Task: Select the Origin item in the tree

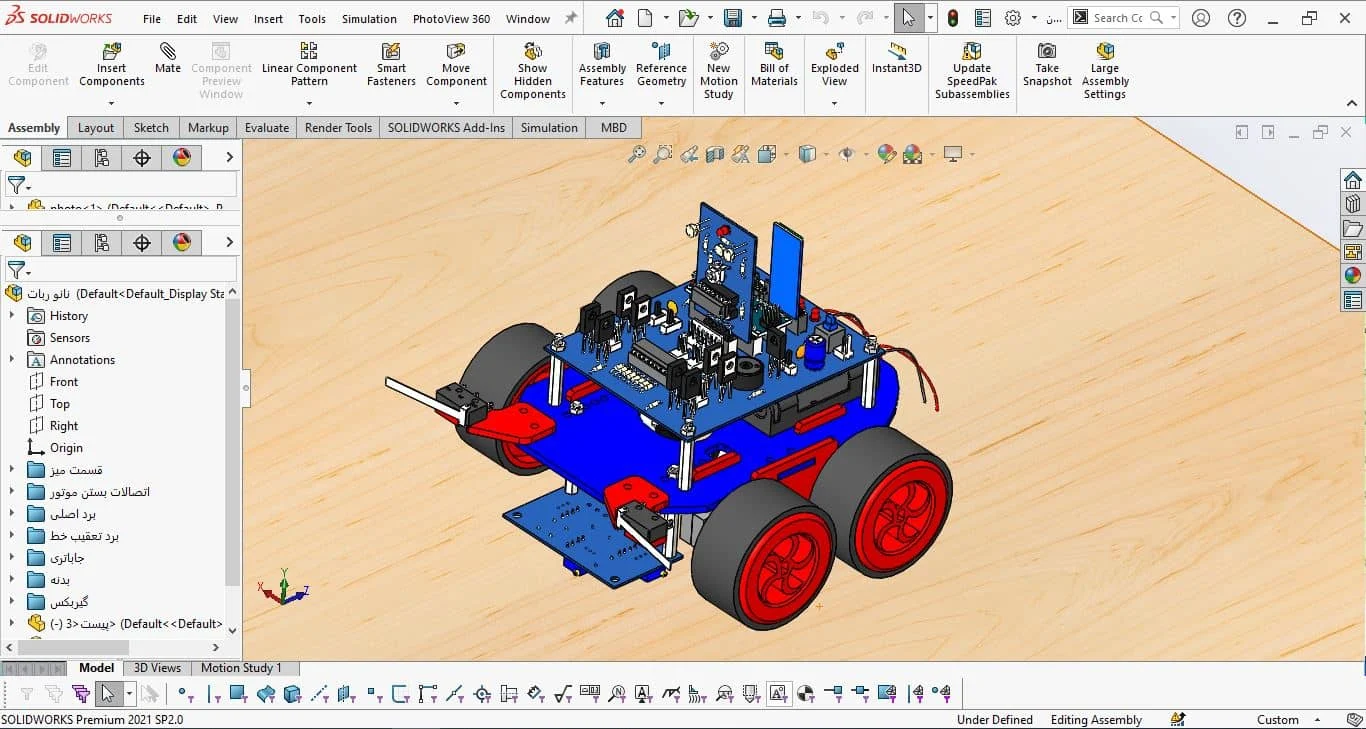Action: click(x=66, y=448)
